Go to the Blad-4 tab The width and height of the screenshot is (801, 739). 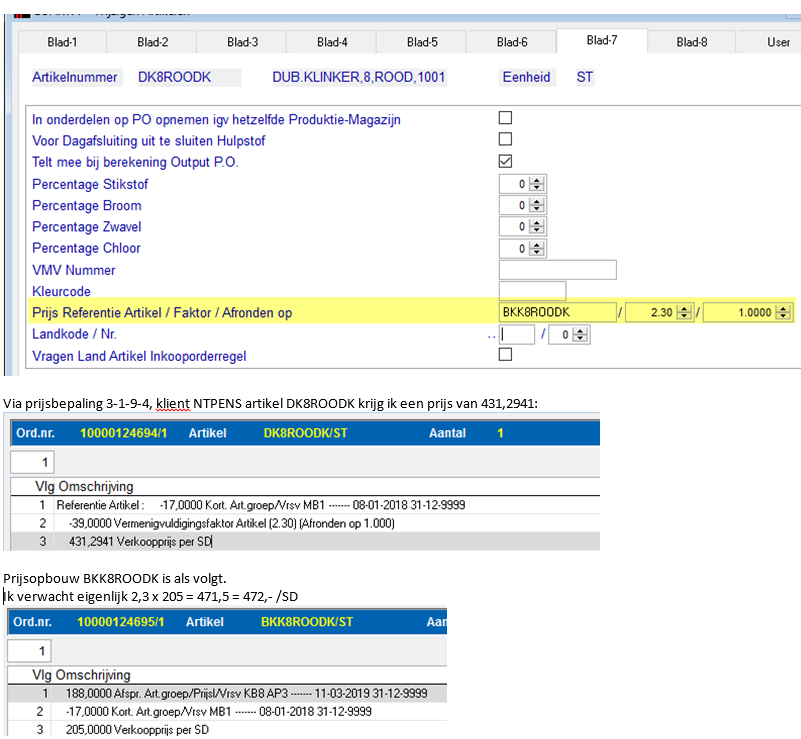click(332, 42)
